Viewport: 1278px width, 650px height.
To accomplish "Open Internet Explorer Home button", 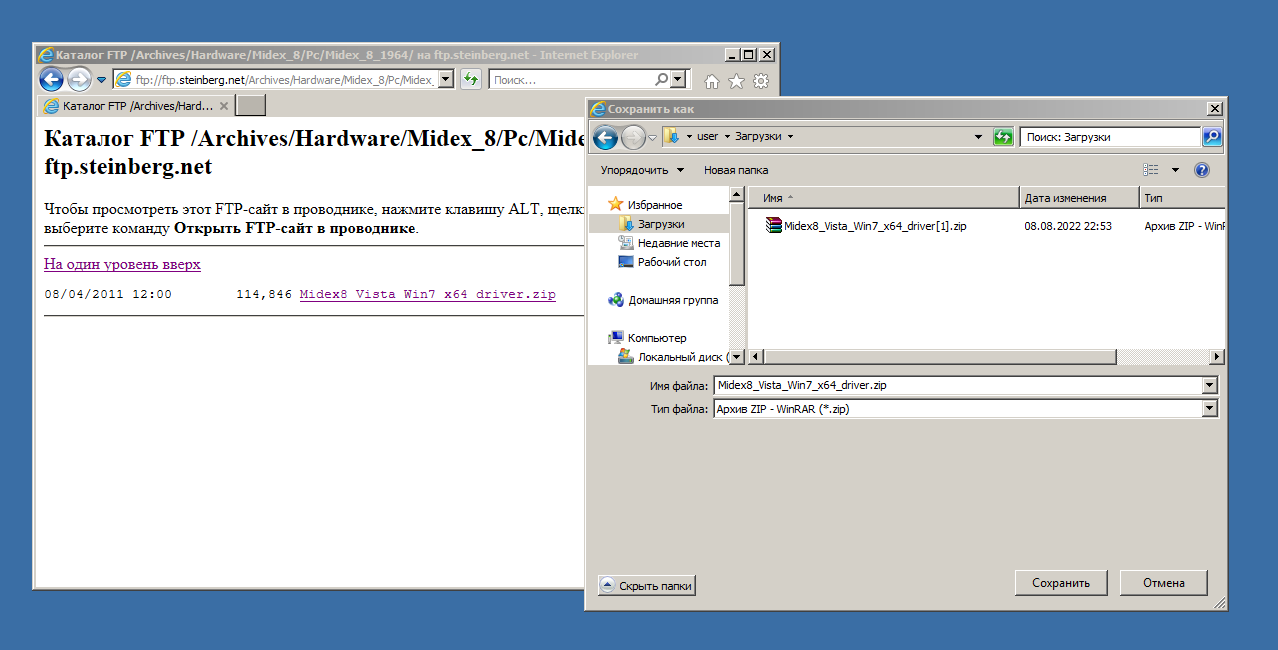I will 712,81.
